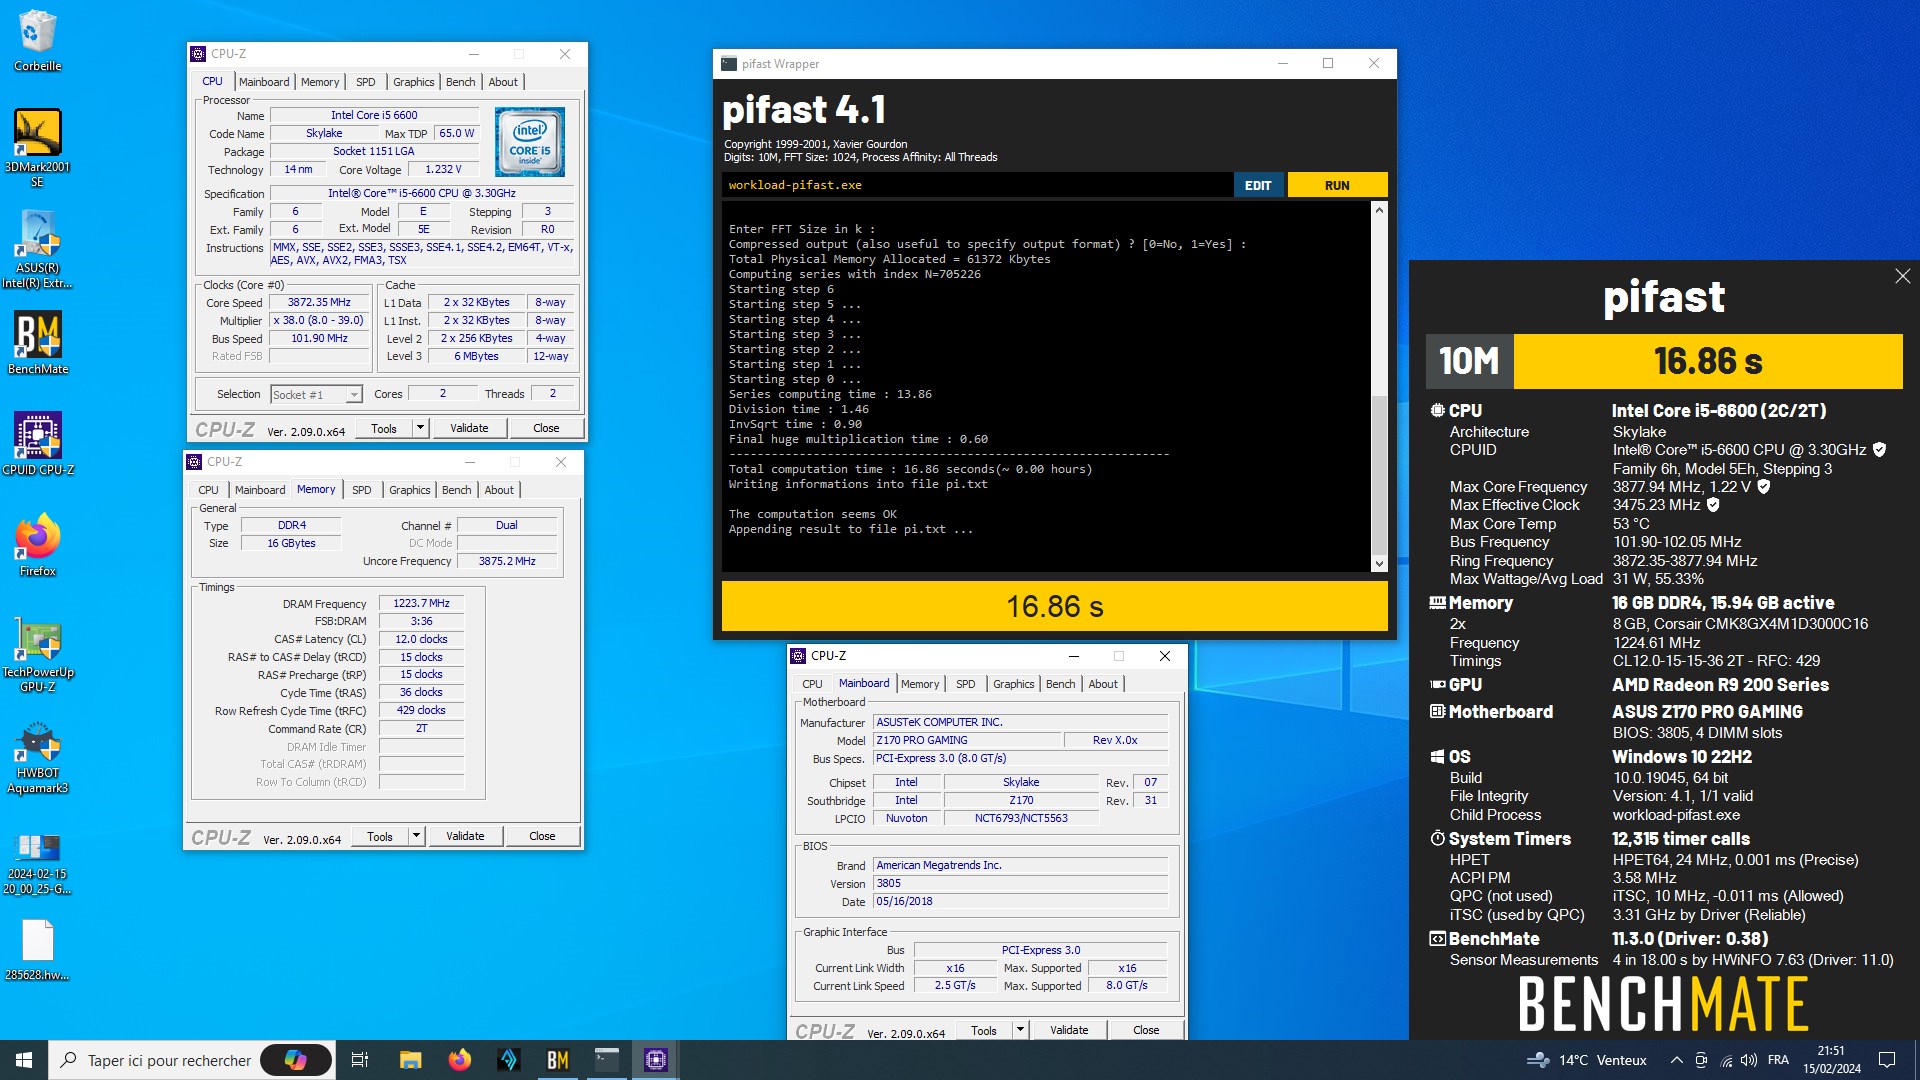Click the BenchMate taskbar icon

557,1060
